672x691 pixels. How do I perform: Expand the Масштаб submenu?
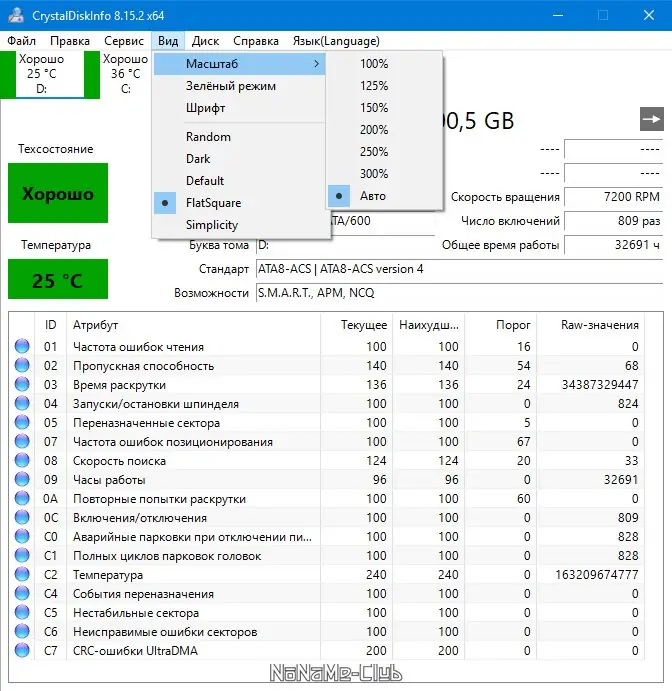pyautogui.click(x=240, y=63)
